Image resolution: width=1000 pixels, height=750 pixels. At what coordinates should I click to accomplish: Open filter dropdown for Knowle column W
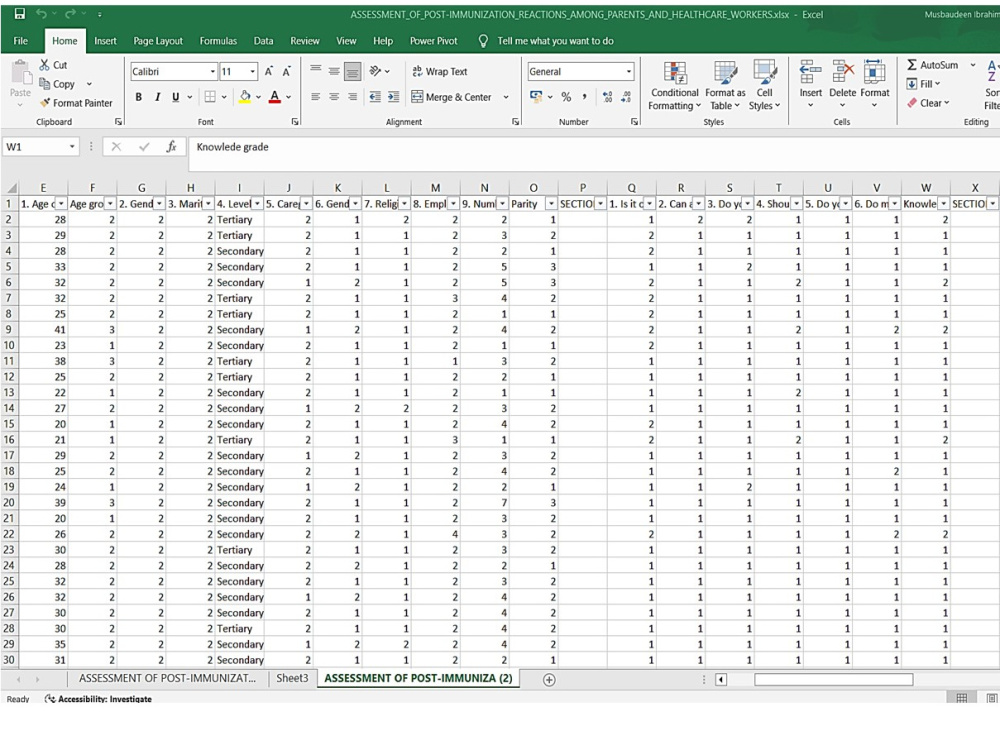pyautogui.click(x=943, y=204)
